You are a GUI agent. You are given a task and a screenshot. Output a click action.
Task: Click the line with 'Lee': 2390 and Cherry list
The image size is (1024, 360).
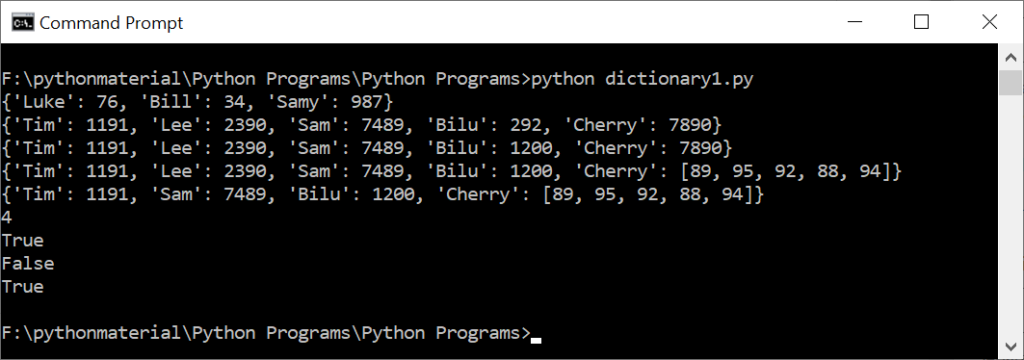[452, 172]
